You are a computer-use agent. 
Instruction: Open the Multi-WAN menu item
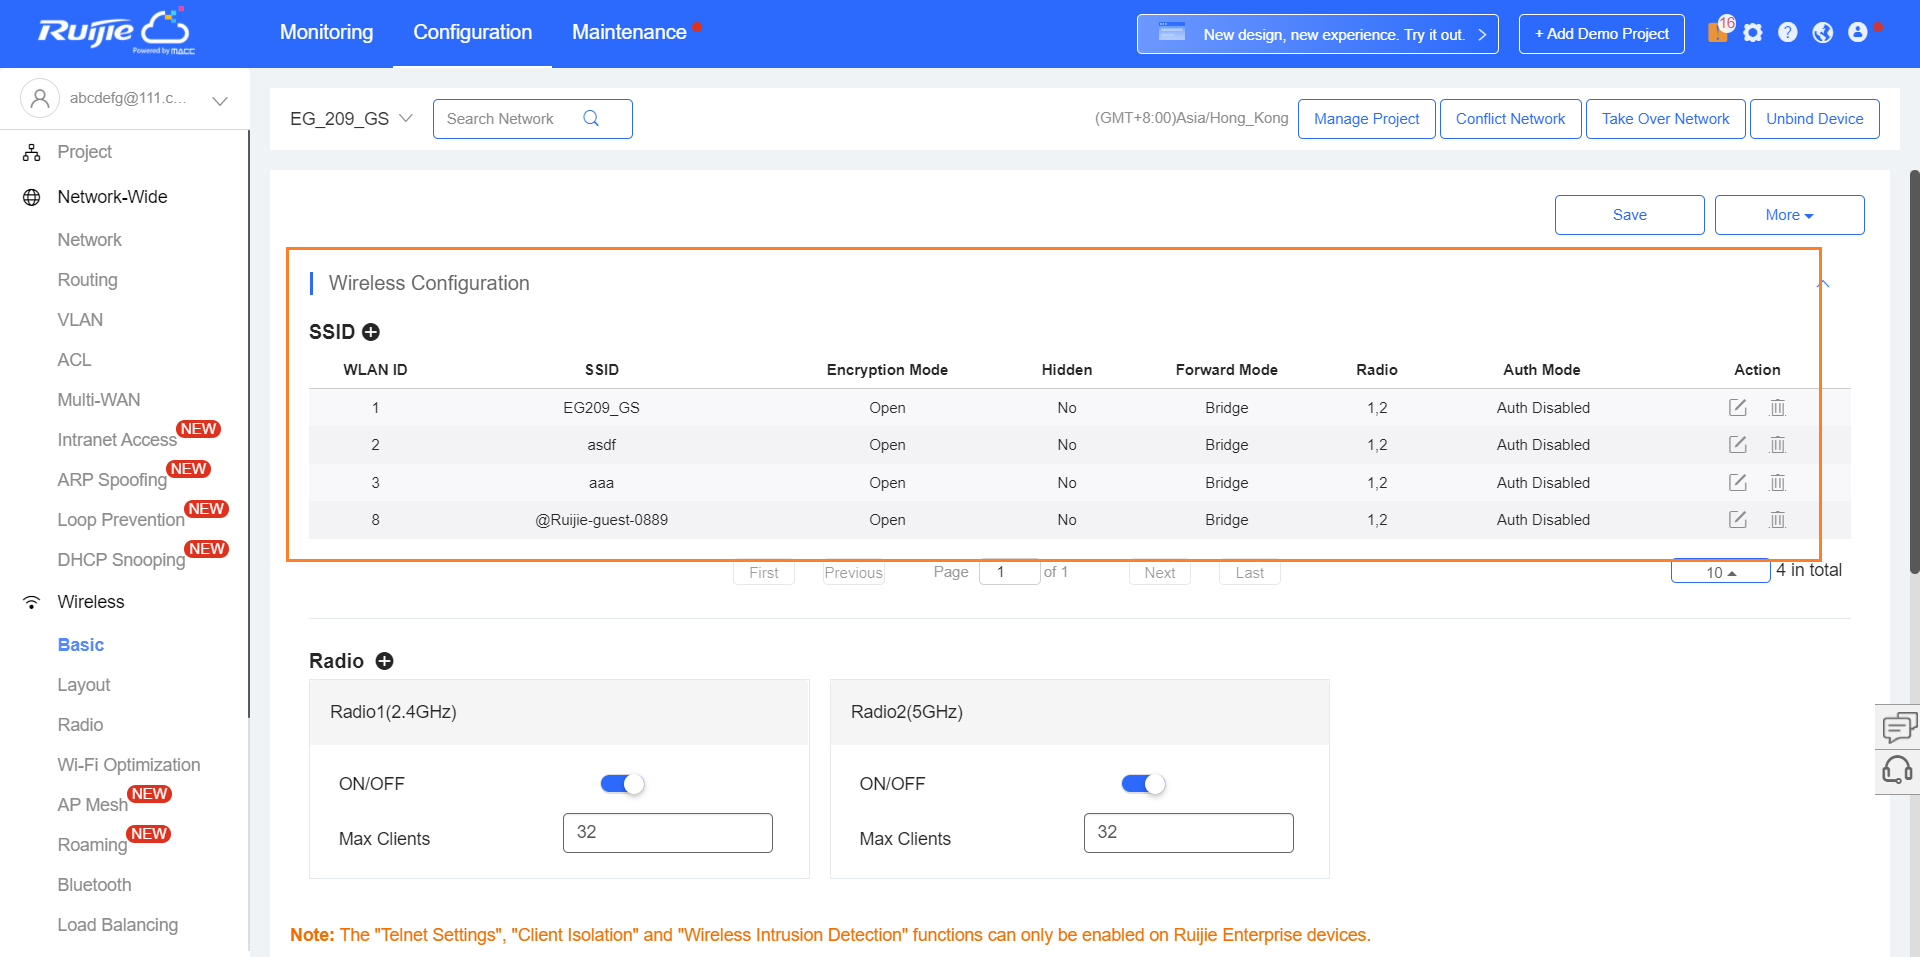coord(99,400)
